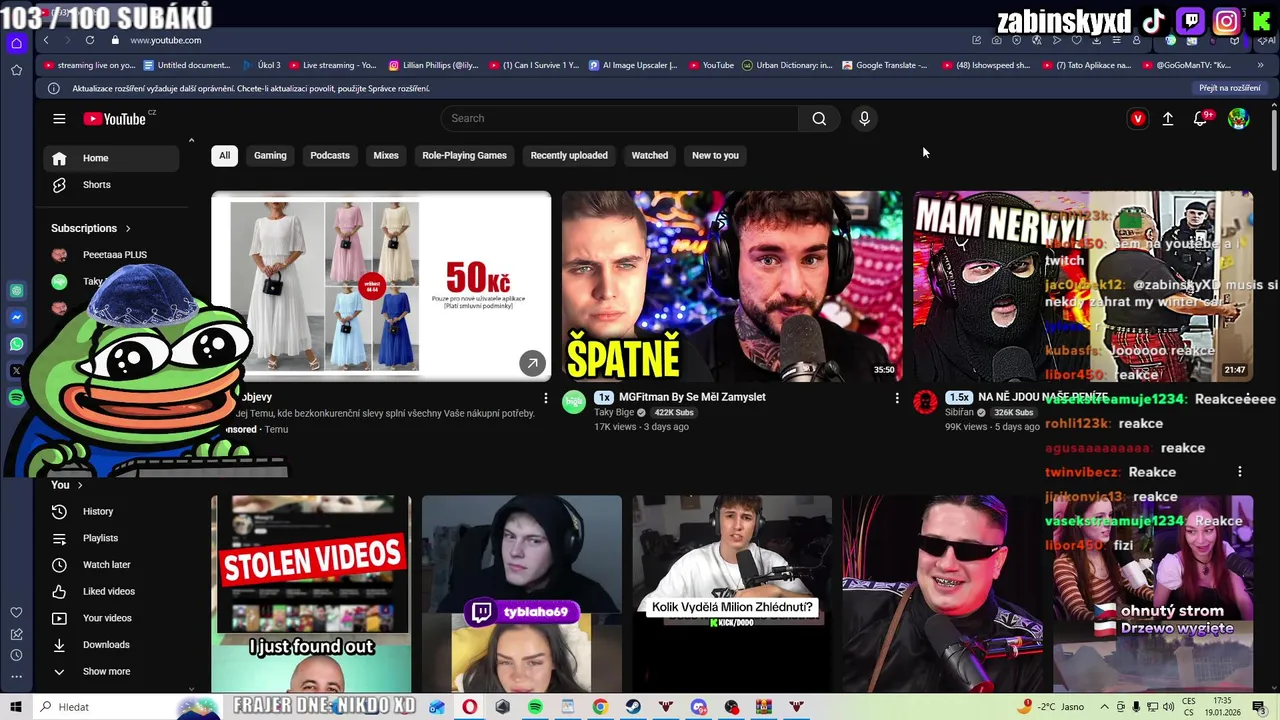Open more options for the Temu ad
The width and height of the screenshot is (1280, 720).
545,398
